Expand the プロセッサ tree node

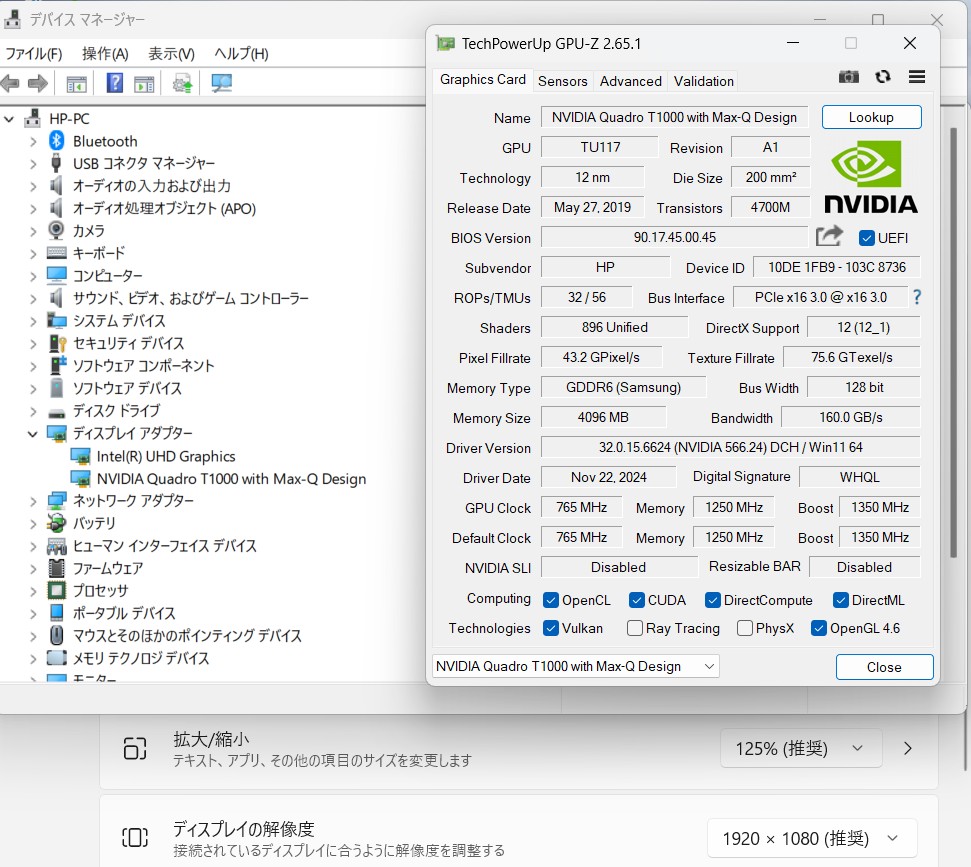pyautogui.click(x=33, y=591)
